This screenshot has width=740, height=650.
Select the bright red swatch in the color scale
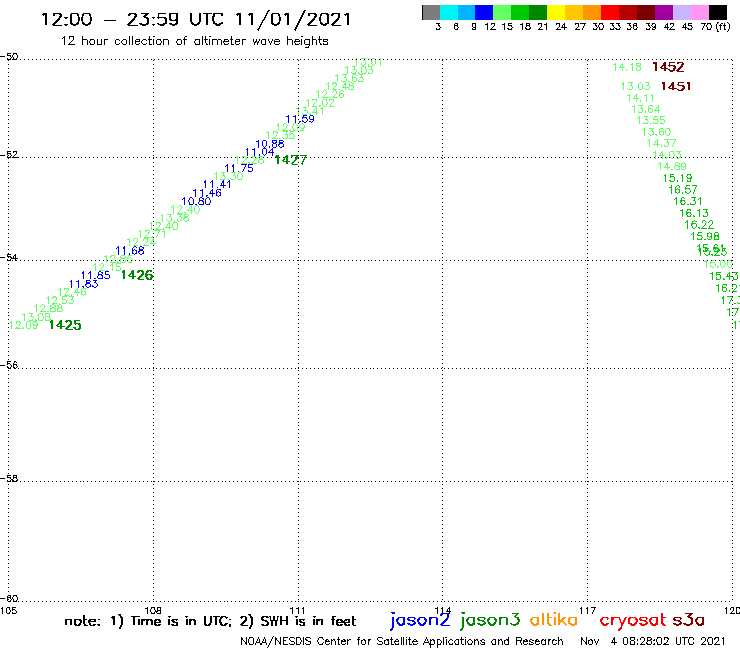pyautogui.click(x=610, y=12)
